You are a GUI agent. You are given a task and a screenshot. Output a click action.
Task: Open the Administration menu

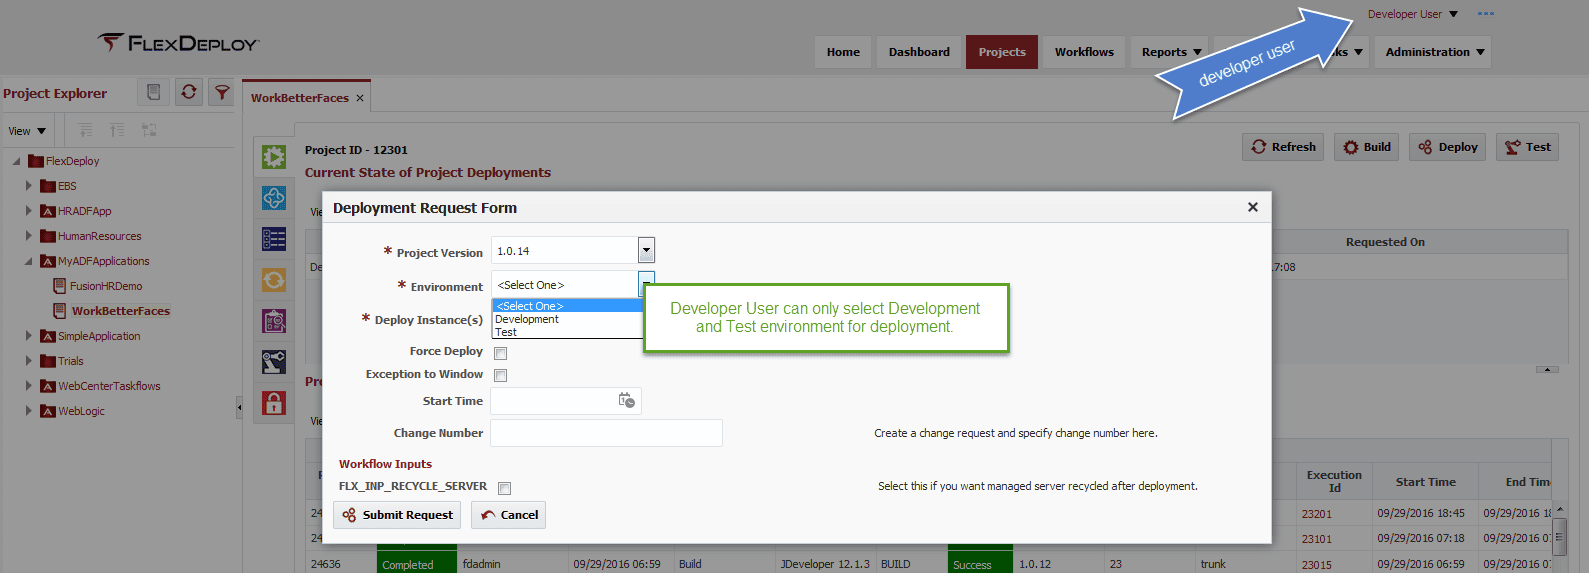(x=1434, y=52)
